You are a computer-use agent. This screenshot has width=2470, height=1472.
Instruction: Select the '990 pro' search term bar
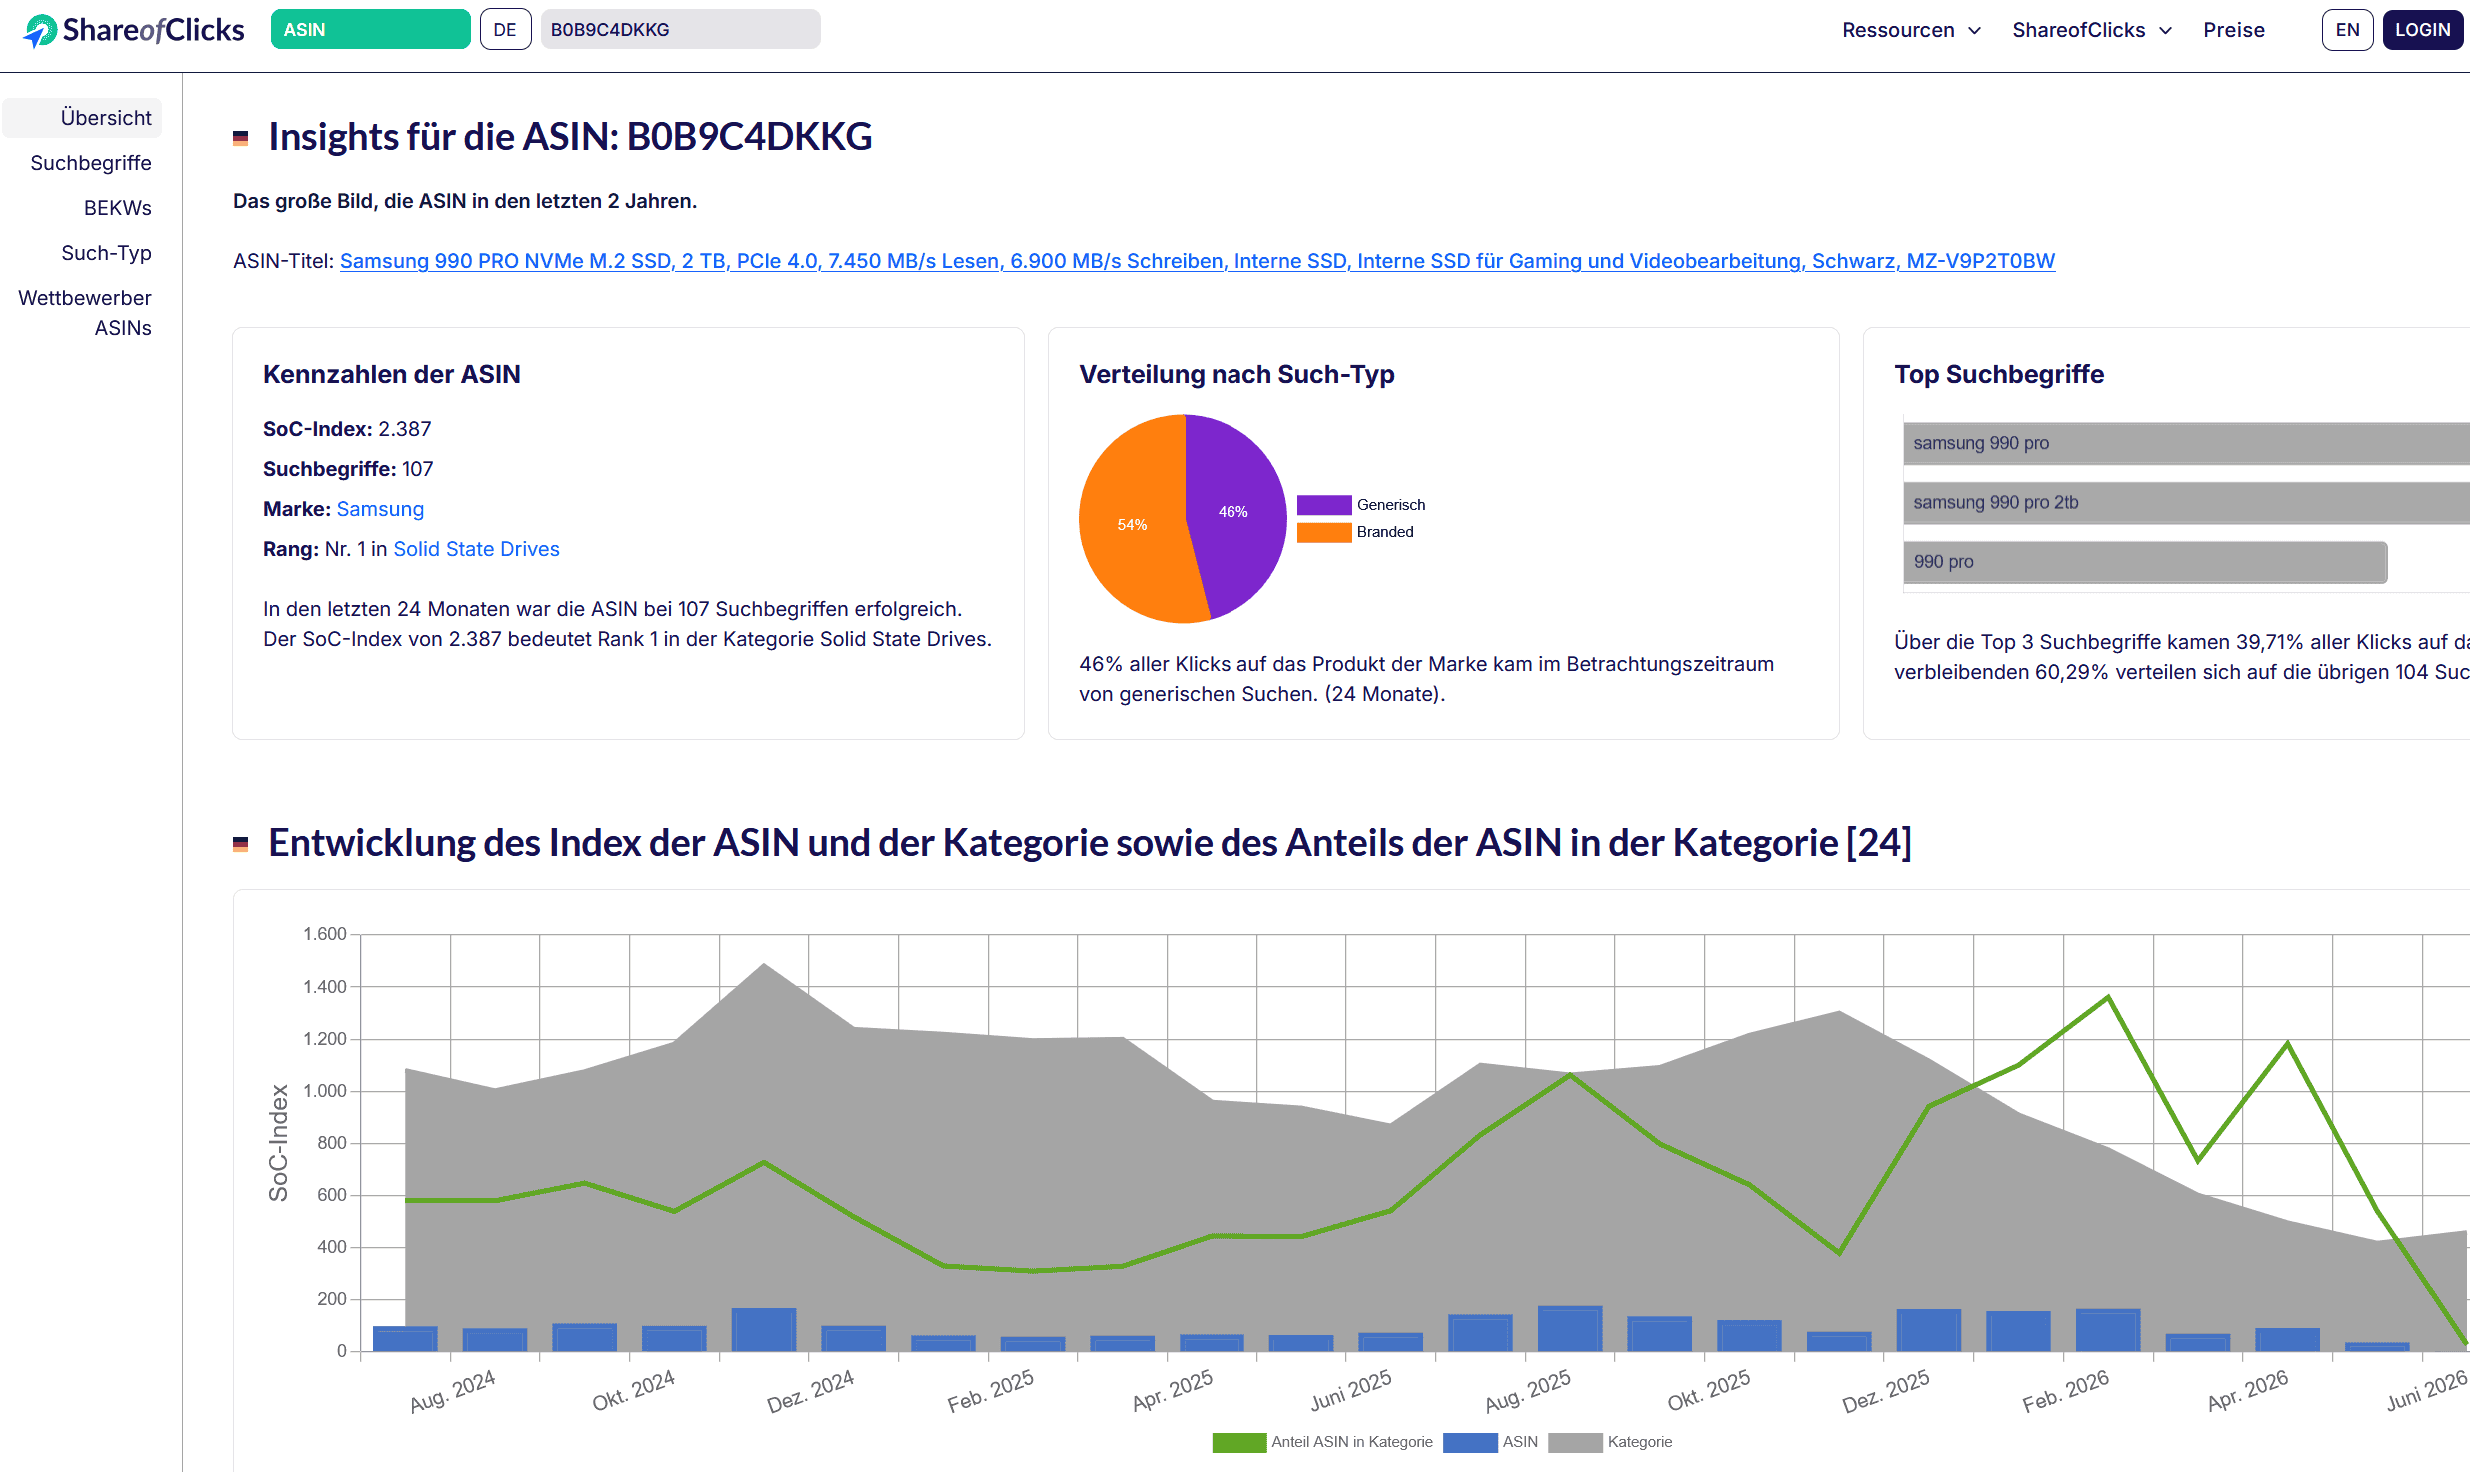(x=2145, y=562)
